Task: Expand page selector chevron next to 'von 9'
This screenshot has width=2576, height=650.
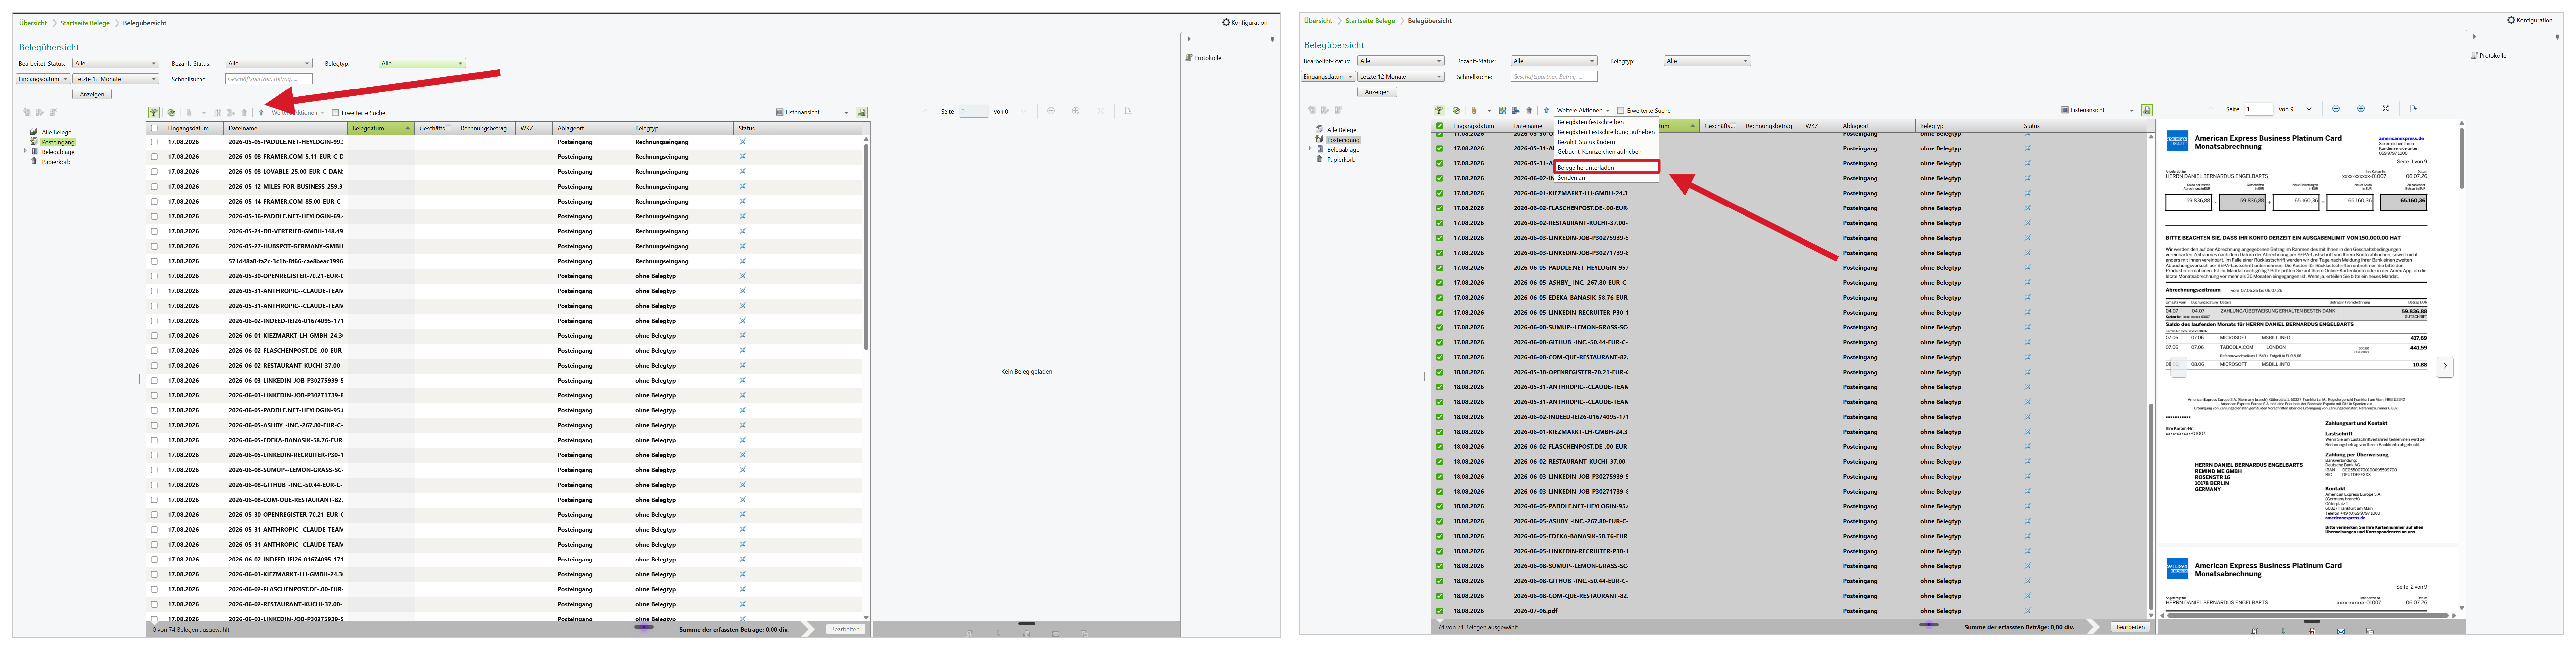Action: 2309,109
